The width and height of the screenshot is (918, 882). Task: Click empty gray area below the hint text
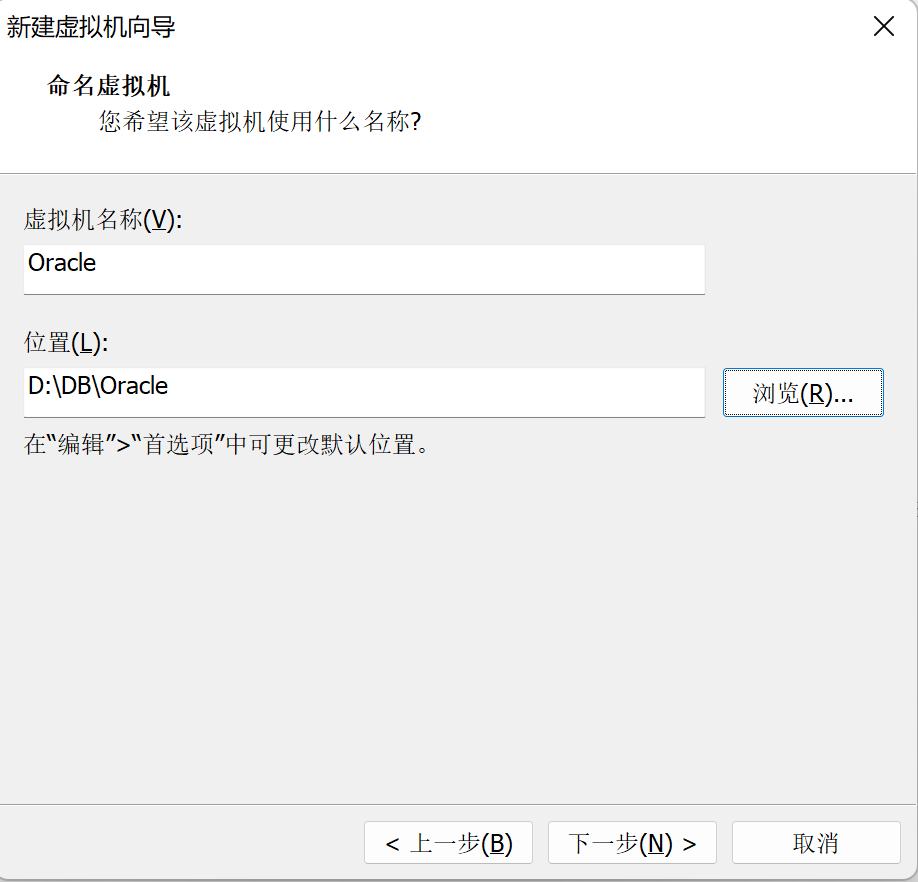point(450,620)
